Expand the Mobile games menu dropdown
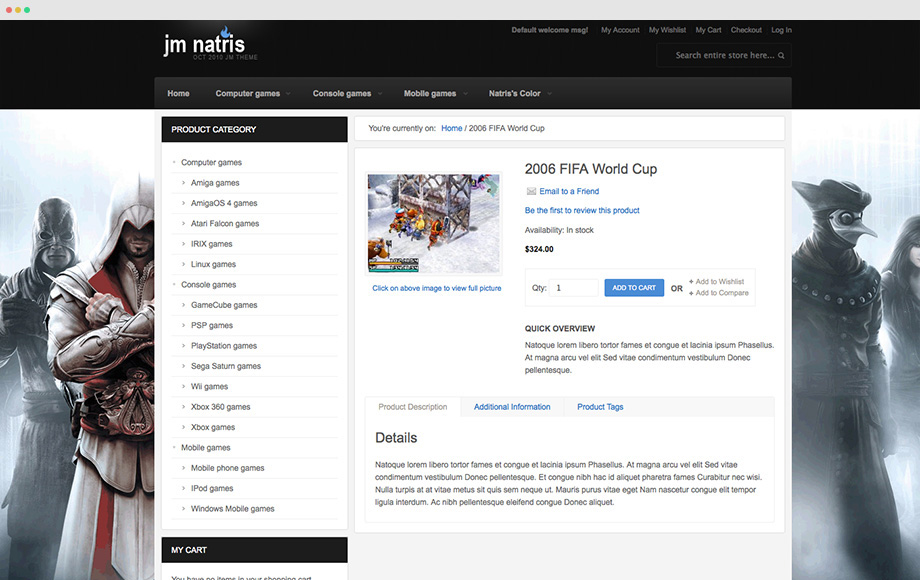 (x=465, y=94)
